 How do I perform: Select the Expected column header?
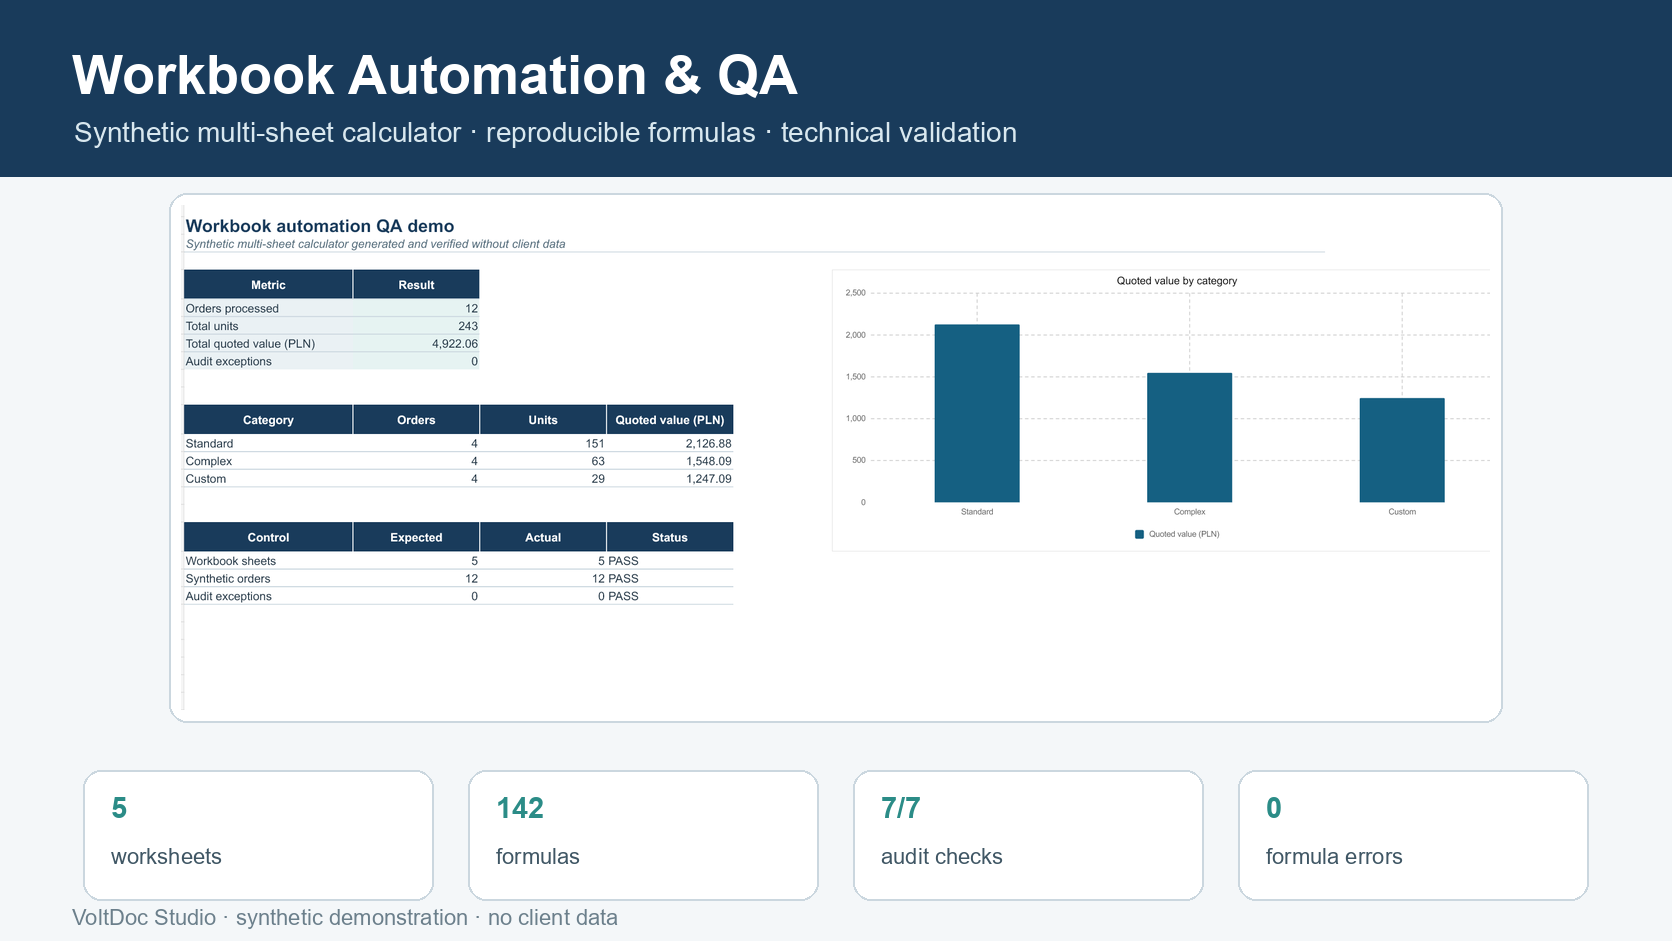click(416, 537)
